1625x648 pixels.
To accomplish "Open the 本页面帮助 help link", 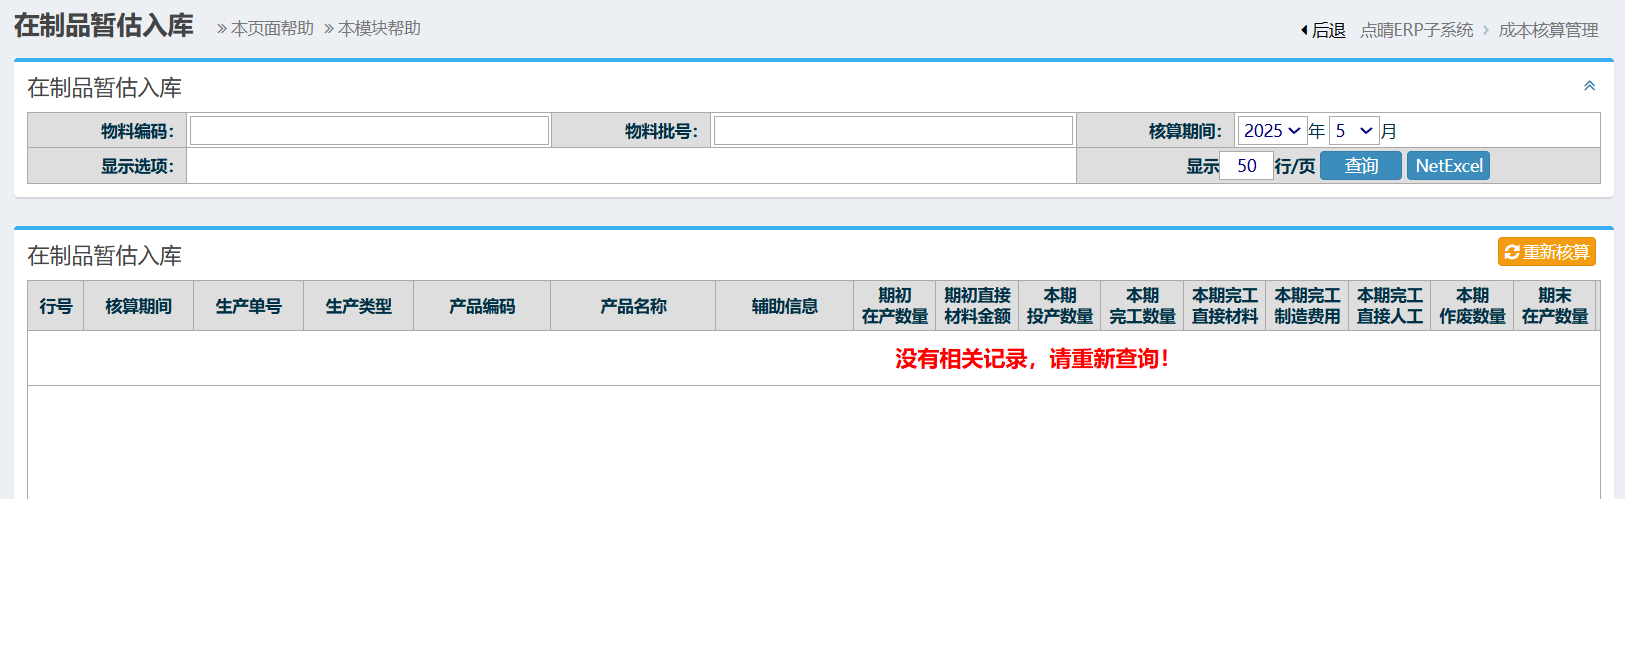I will tap(265, 28).
